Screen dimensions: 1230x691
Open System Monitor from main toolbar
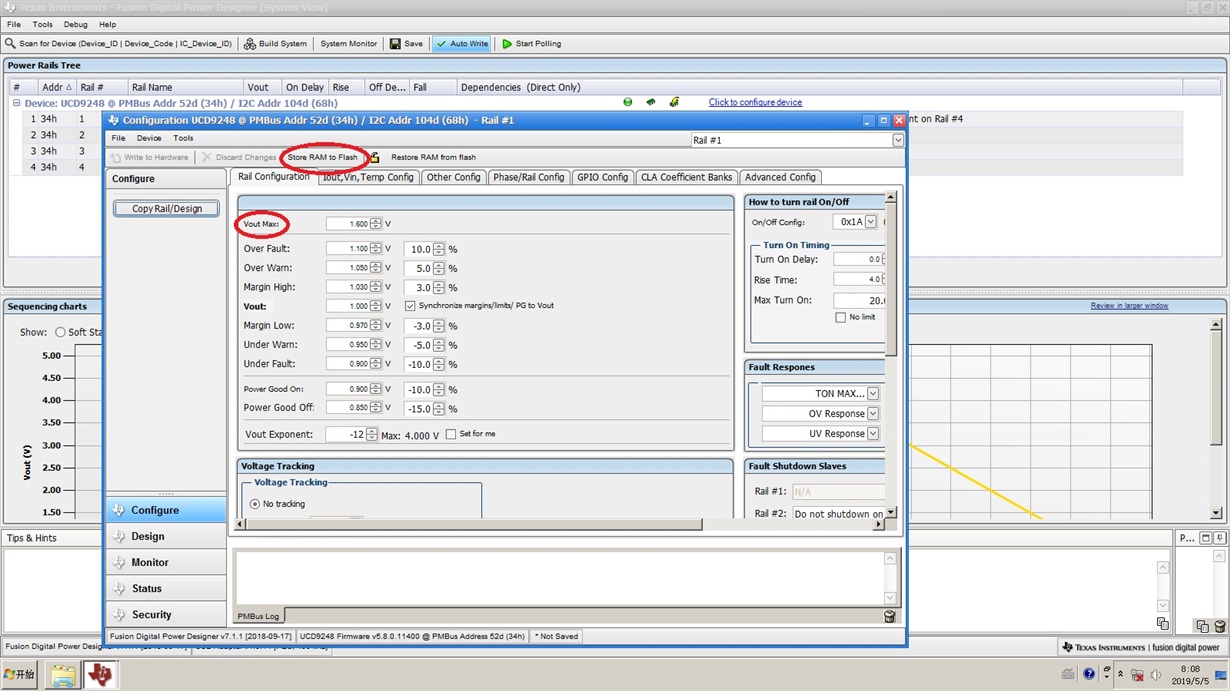(348, 44)
